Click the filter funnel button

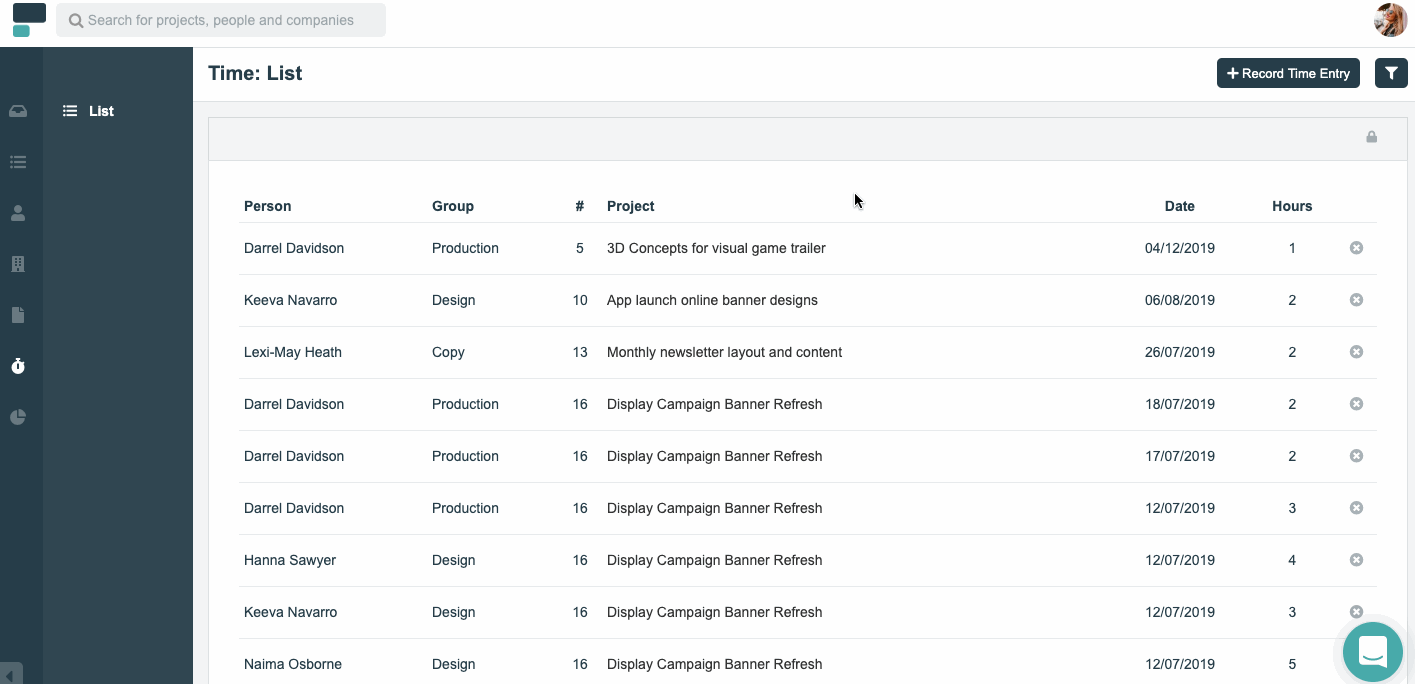pos(1391,73)
